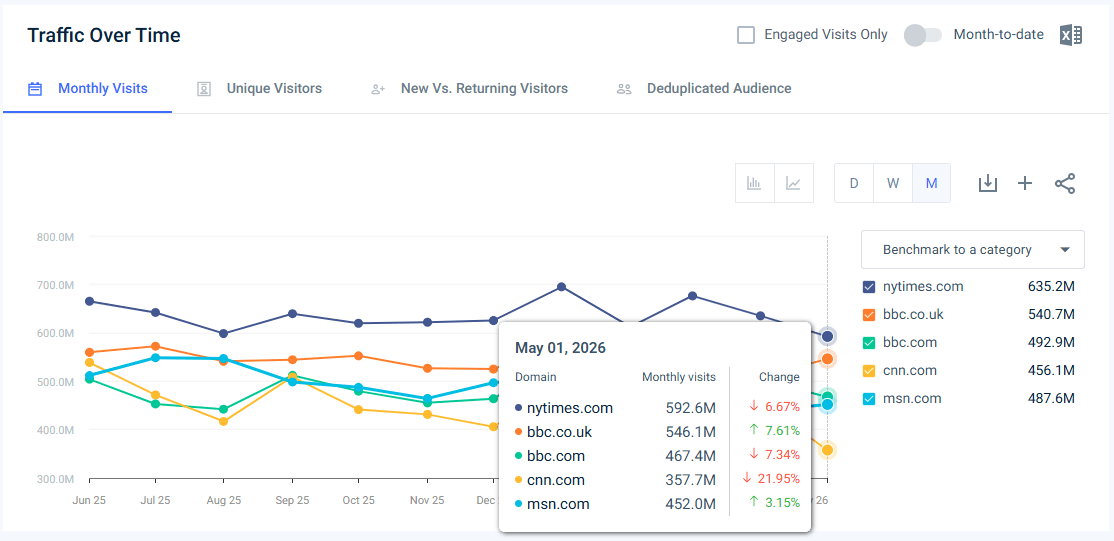
Task: Uncheck cnn.com in the legend
Action: click(x=869, y=370)
